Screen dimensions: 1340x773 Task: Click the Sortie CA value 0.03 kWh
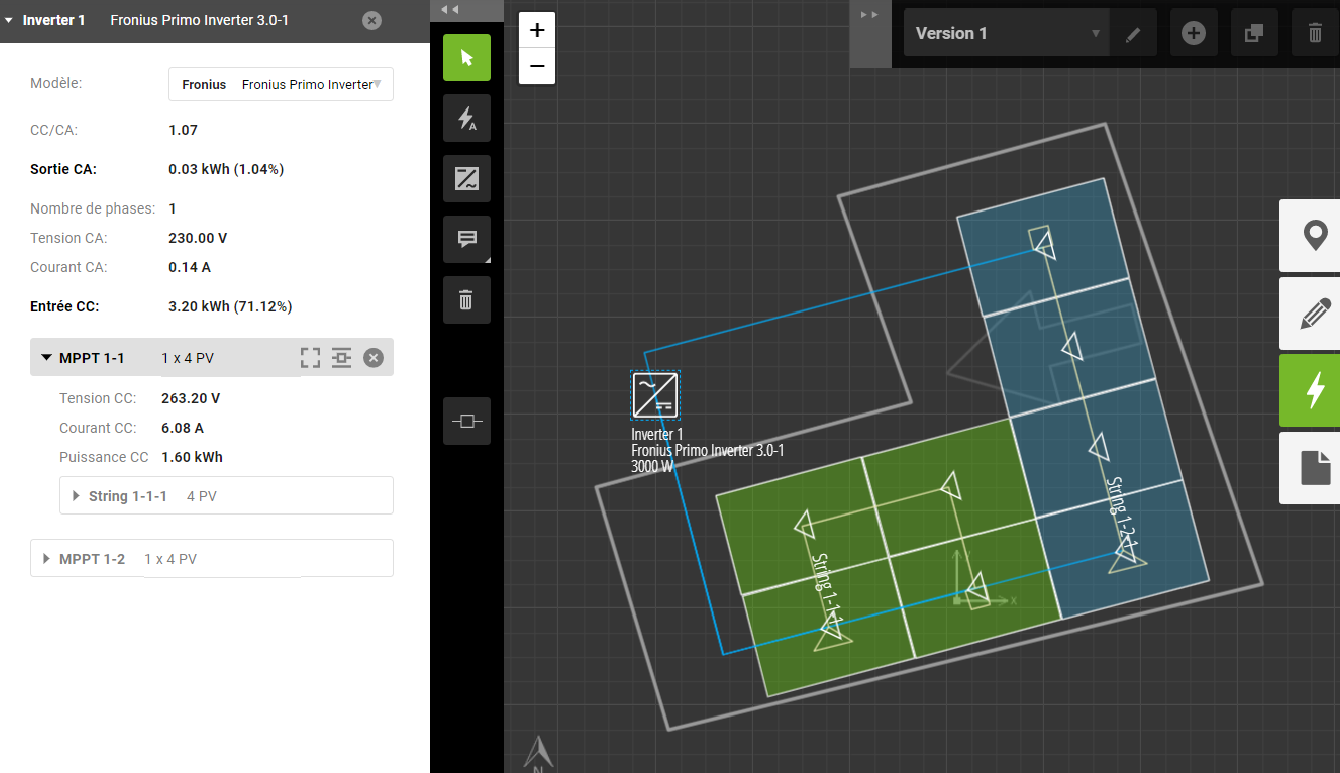(x=226, y=169)
